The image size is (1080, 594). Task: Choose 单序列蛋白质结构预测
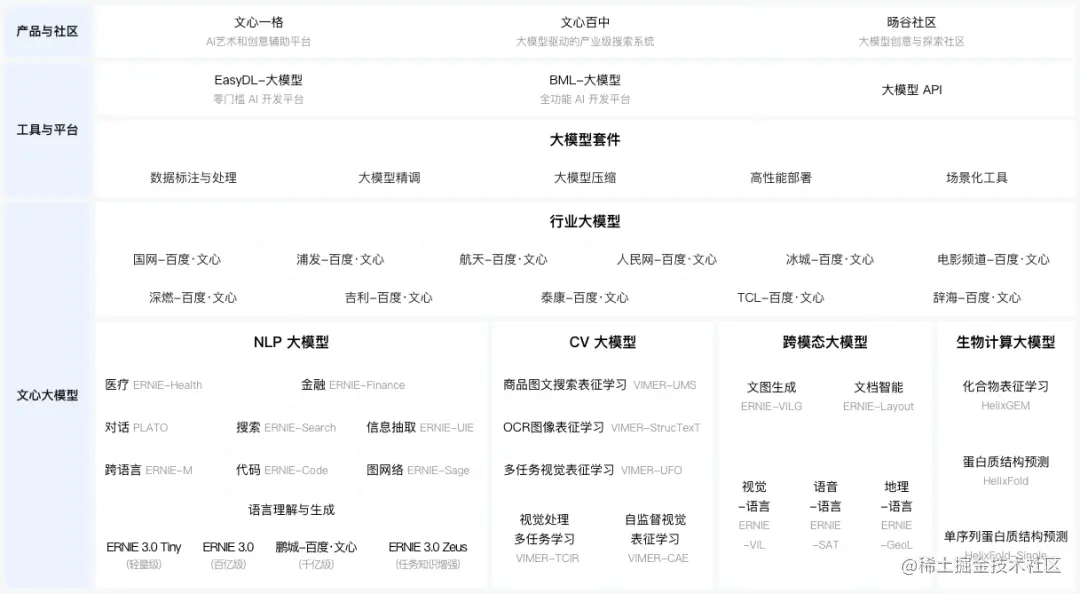pos(1006,537)
